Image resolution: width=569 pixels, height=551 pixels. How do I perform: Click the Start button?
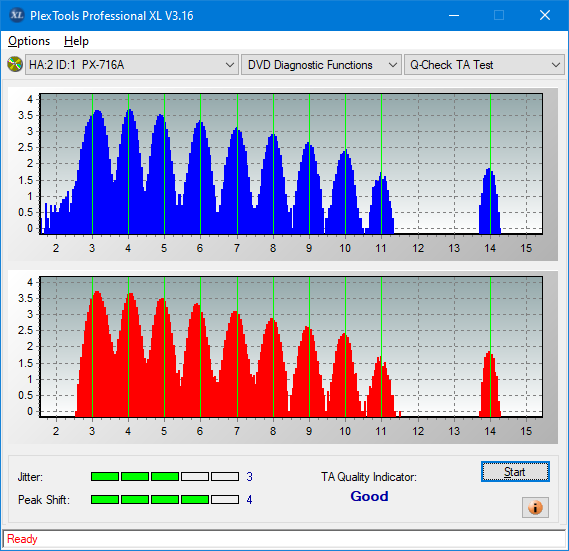click(x=515, y=472)
